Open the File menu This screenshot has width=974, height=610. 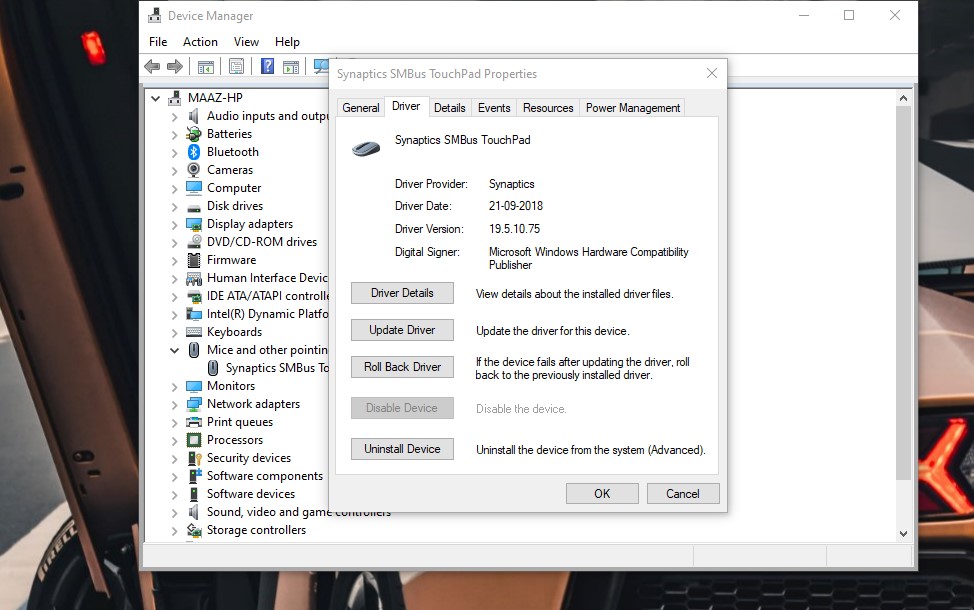click(x=158, y=42)
